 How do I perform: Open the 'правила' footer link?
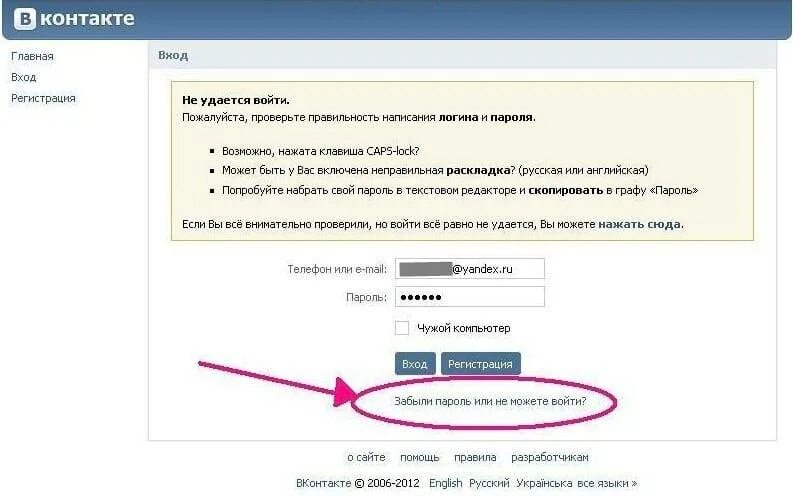click(475, 457)
